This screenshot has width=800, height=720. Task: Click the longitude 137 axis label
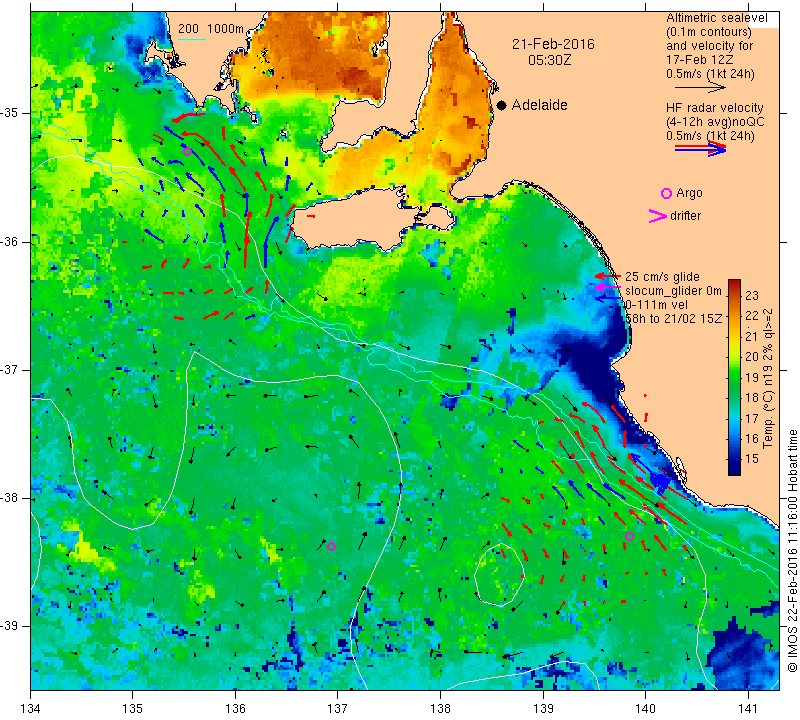[x=338, y=708]
